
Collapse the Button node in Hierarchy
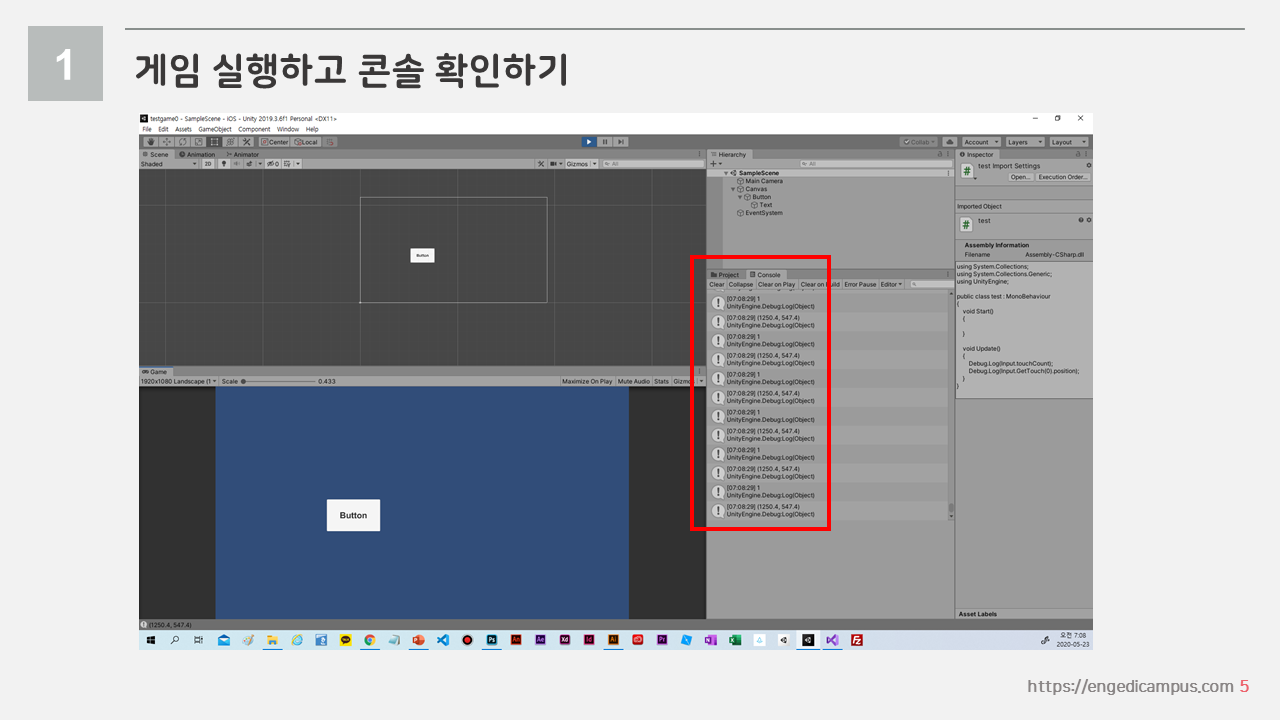(740, 197)
